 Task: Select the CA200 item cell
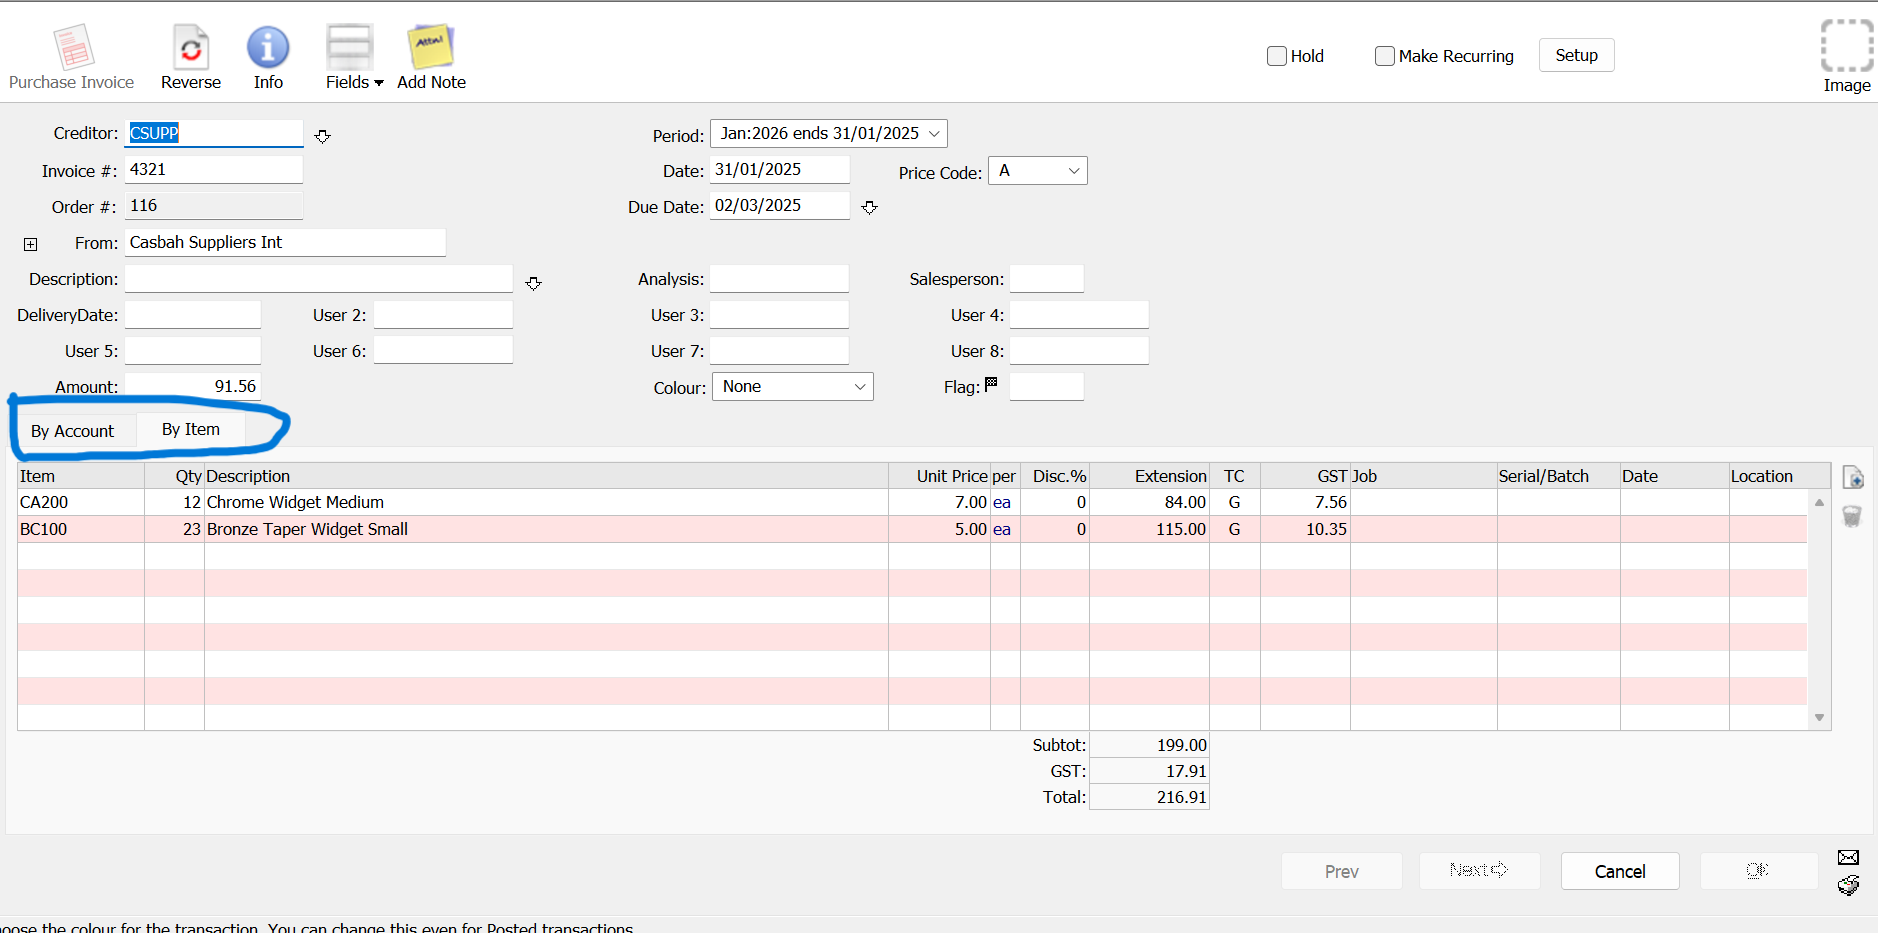81,502
